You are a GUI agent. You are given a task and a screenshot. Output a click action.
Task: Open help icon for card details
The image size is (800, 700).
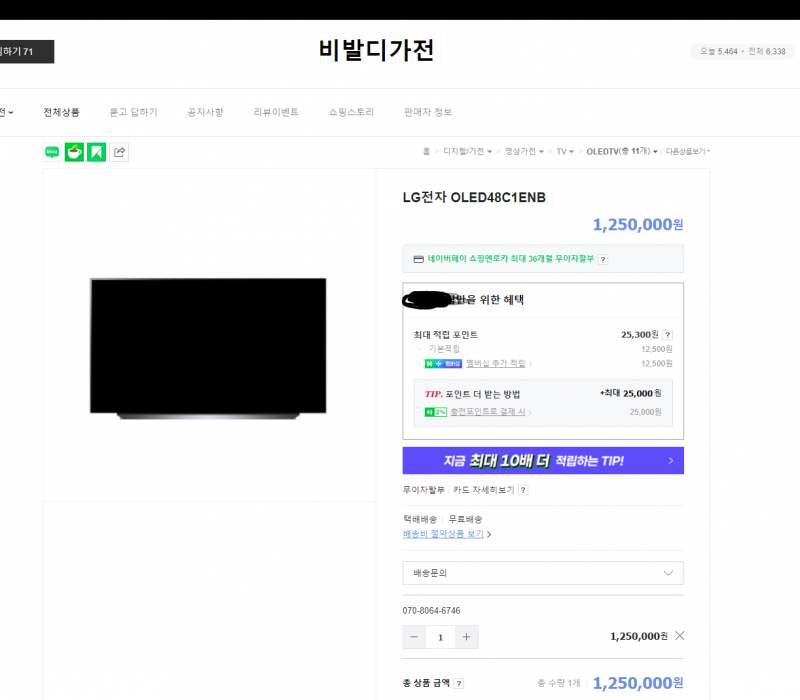pos(523,490)
